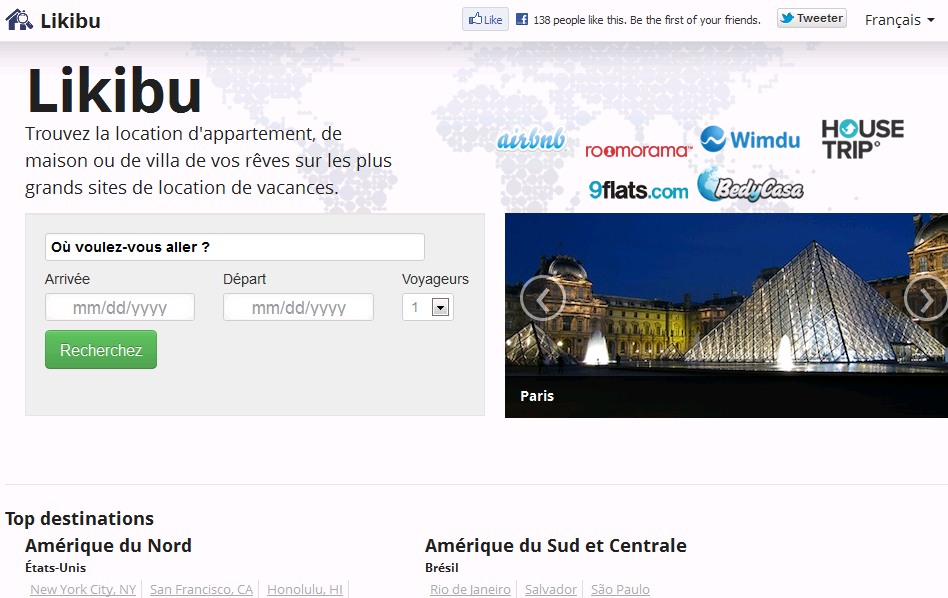Click the airbnb logo

coord(531,140)
